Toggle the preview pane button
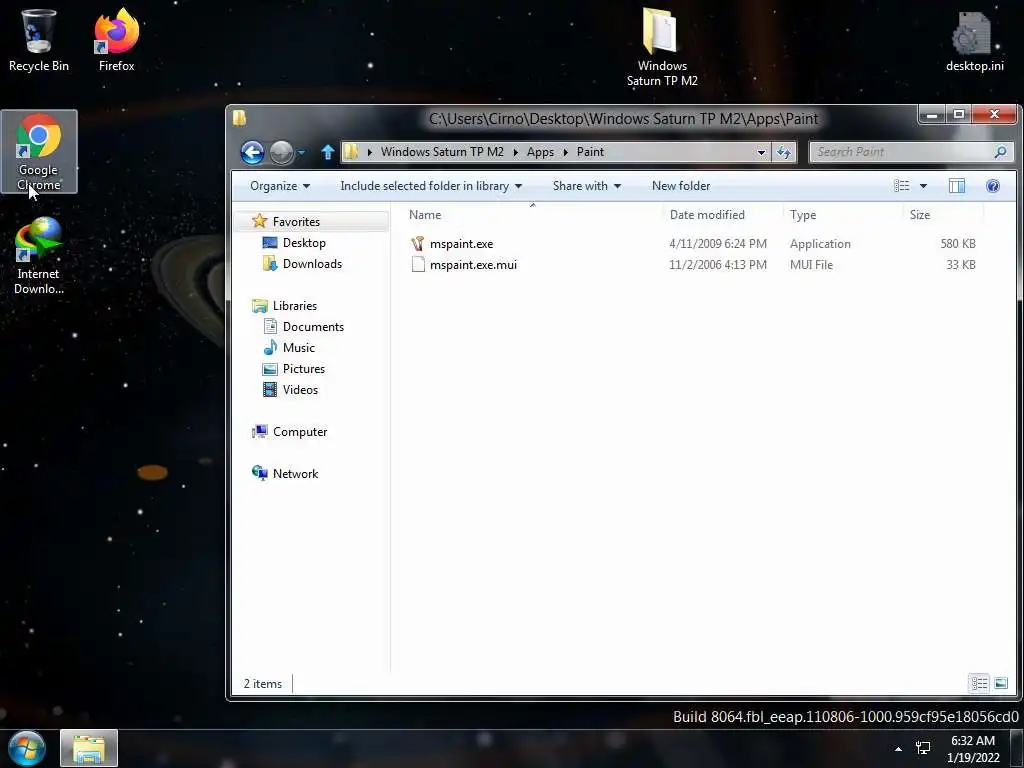Screen dimensions: 1024x768 [x=957, y=186]
